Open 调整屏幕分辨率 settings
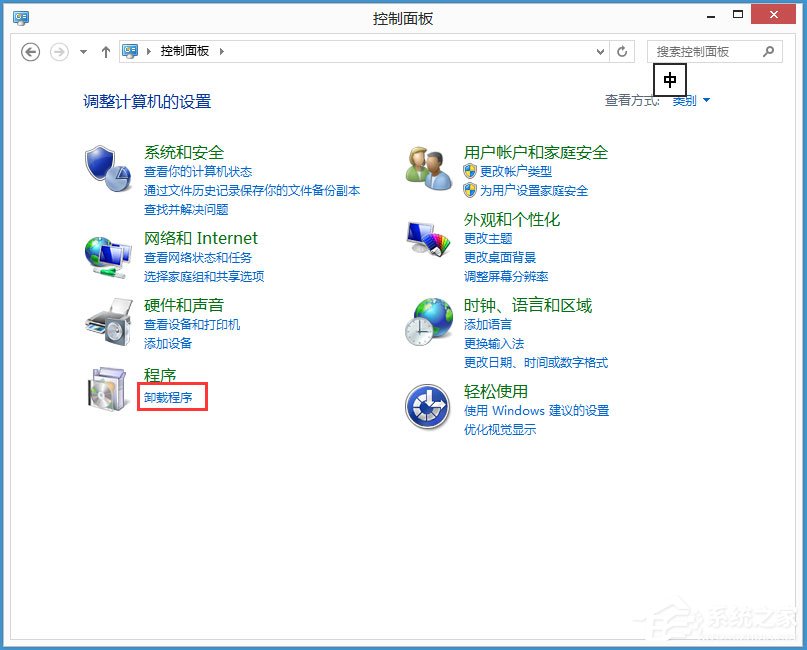 click(508, 277)
